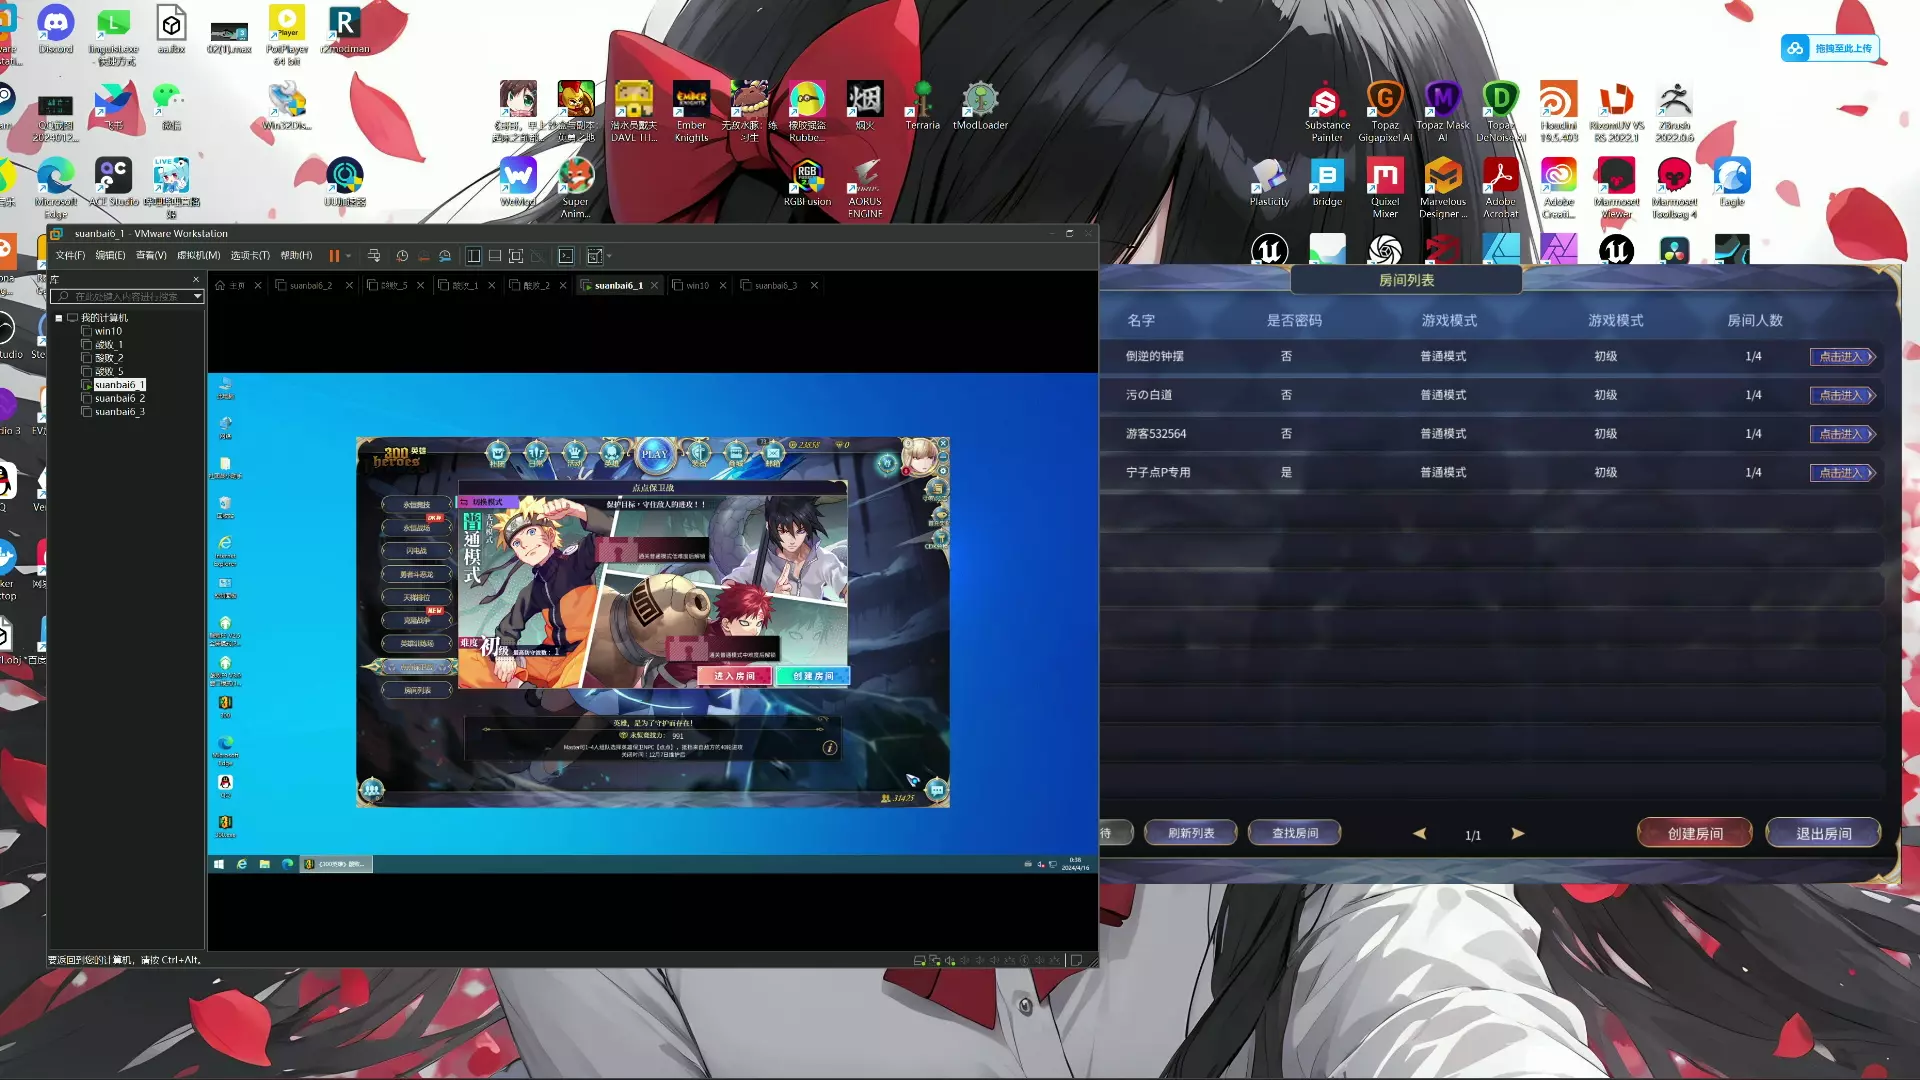Click the 刷新列表 refresh list button
1920x1080 pixels.
pos(1190,833)
